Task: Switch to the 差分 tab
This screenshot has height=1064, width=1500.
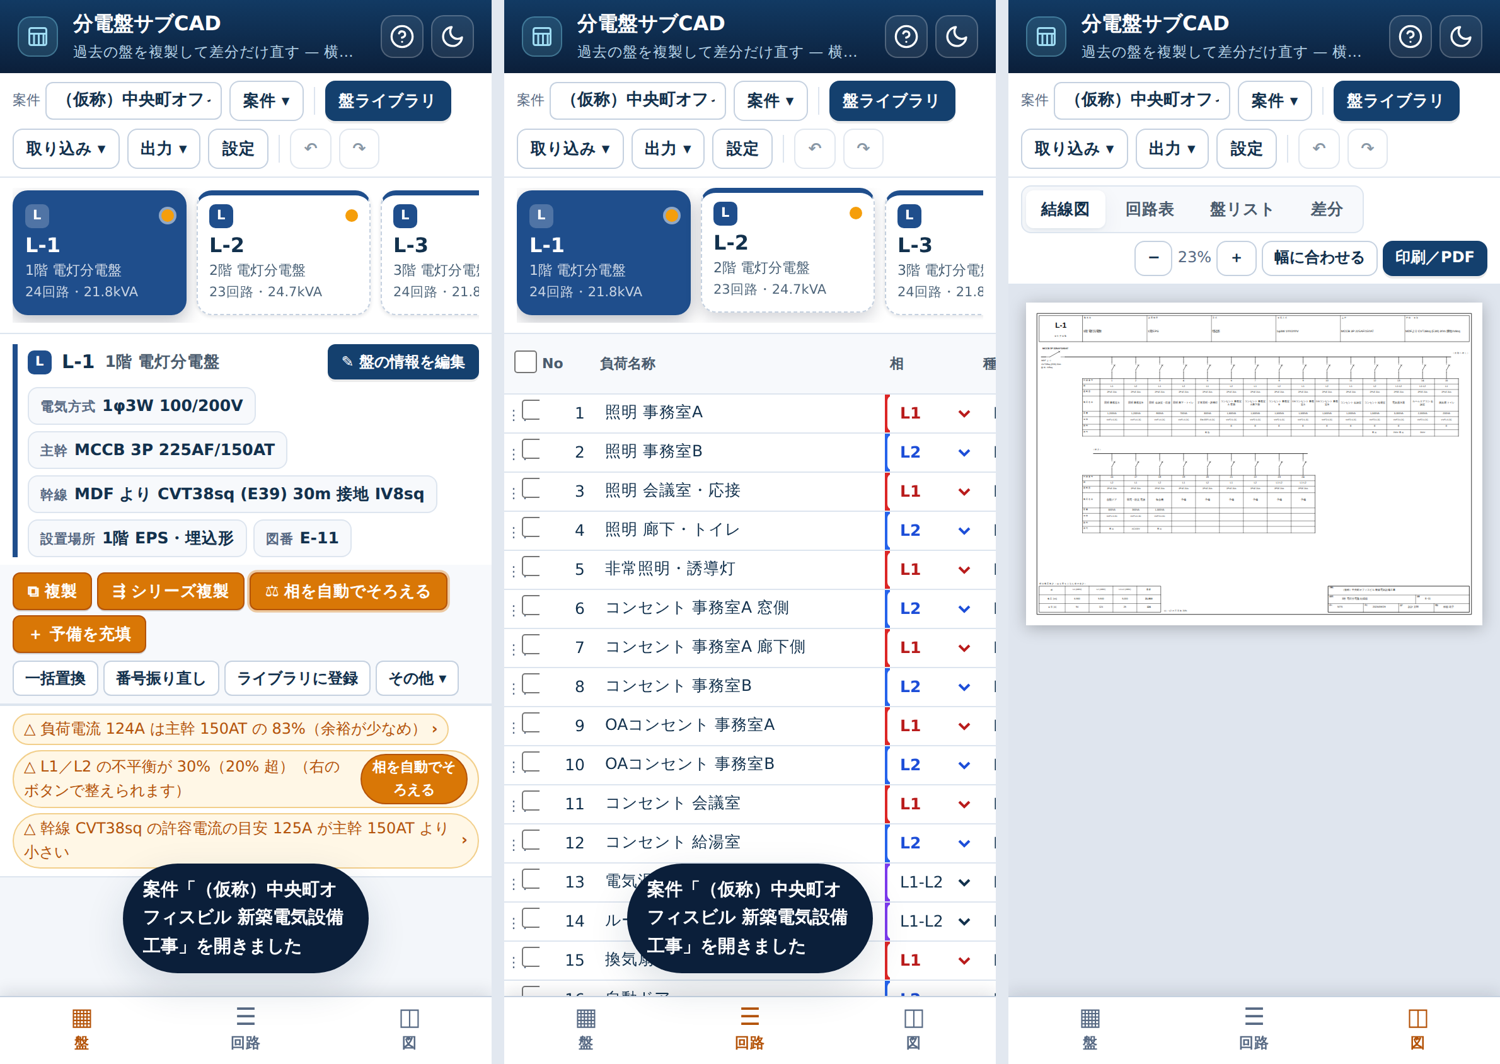Action: pos(1326,209)
